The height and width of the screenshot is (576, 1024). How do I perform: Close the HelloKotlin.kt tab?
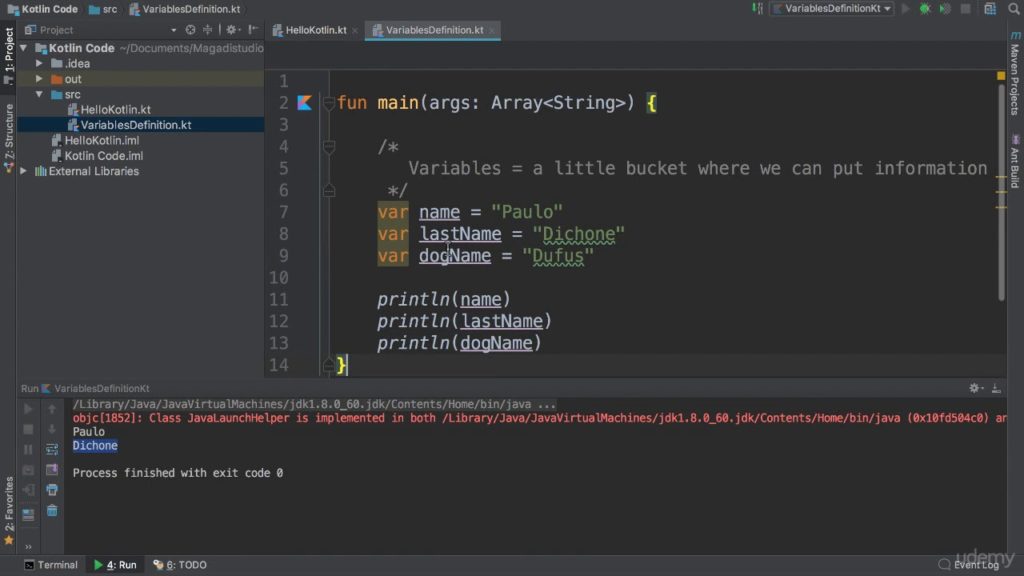coord(355,31)
